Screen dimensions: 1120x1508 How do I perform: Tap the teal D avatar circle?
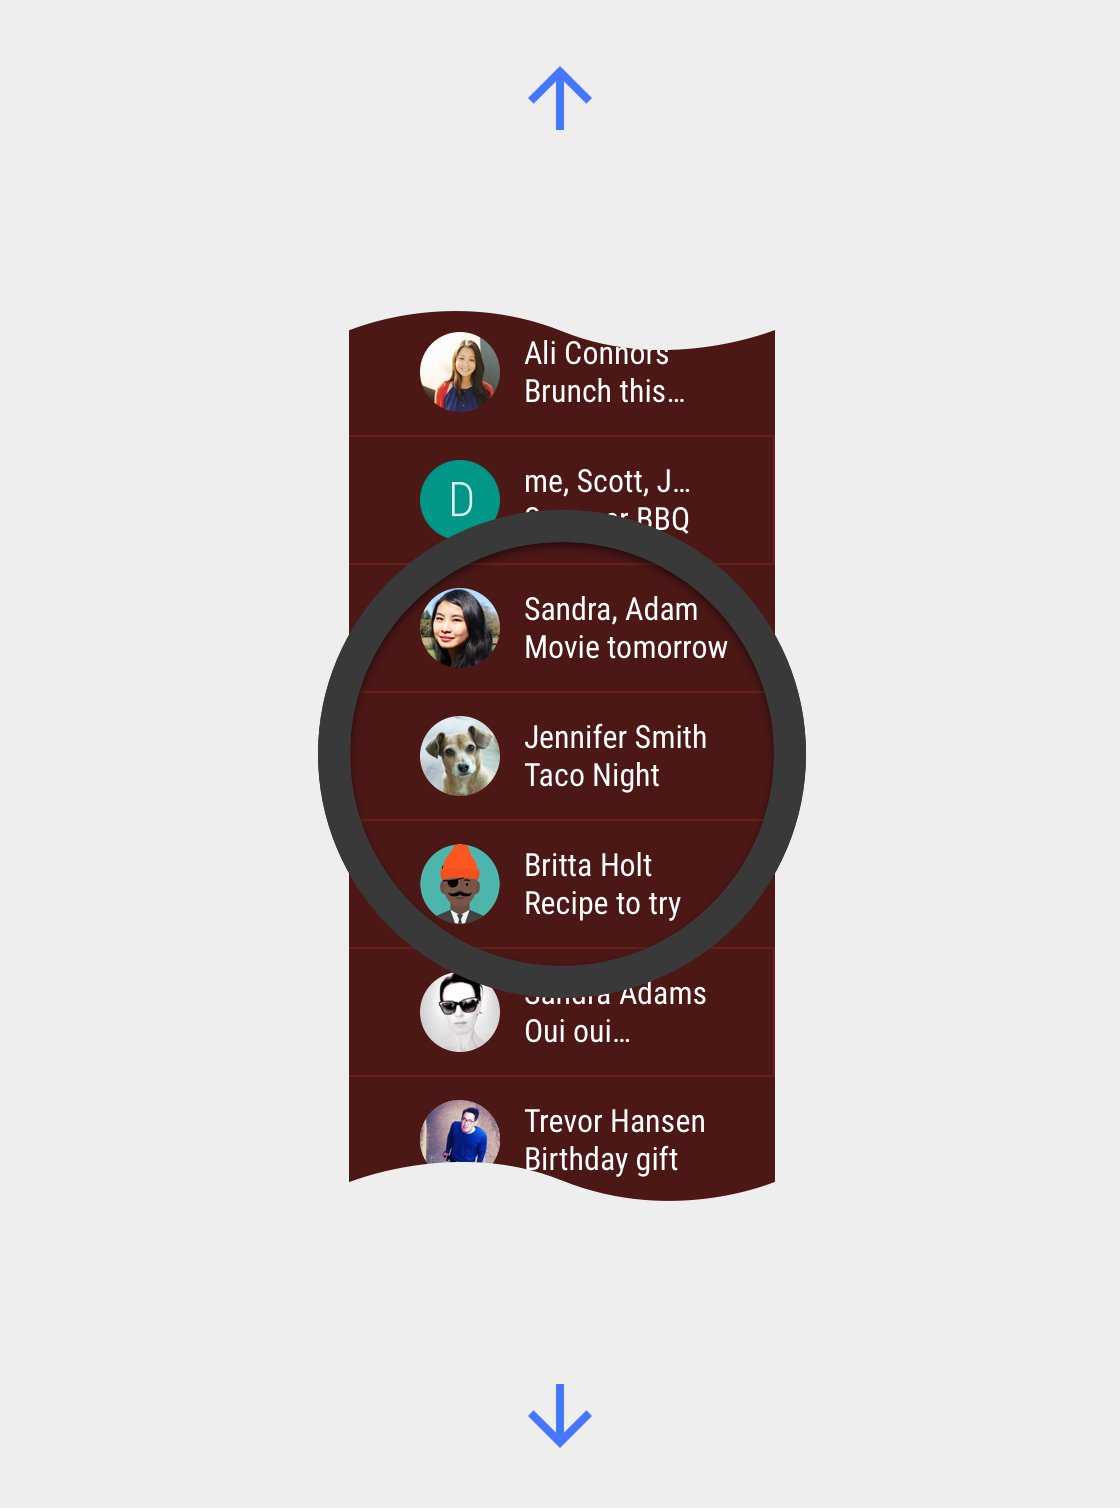click(460, 498)
